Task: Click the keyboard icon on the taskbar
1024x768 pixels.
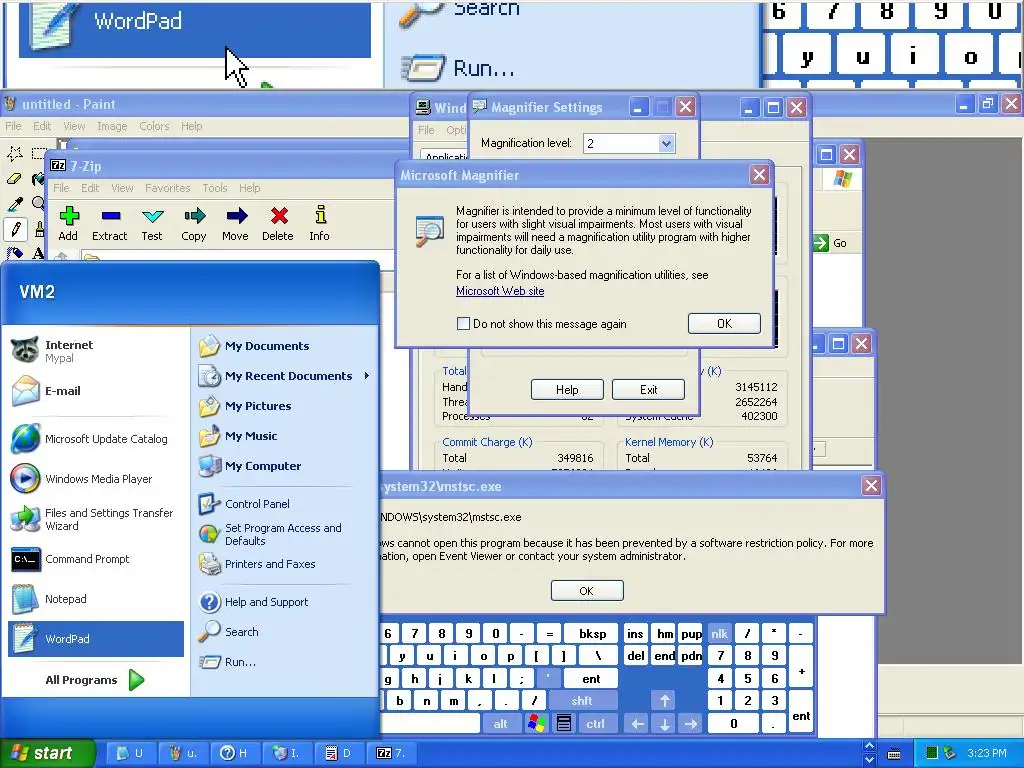Action: [x=894, y=754]
